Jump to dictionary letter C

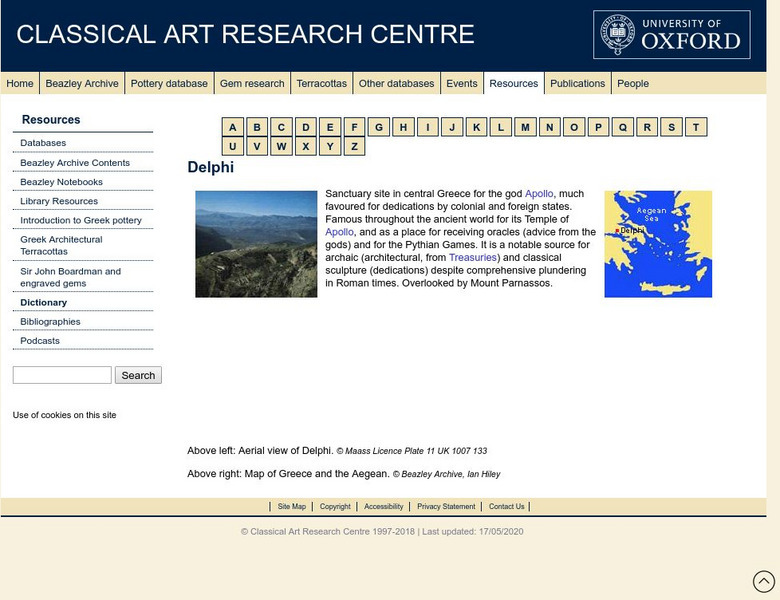(x=281, y=127)
